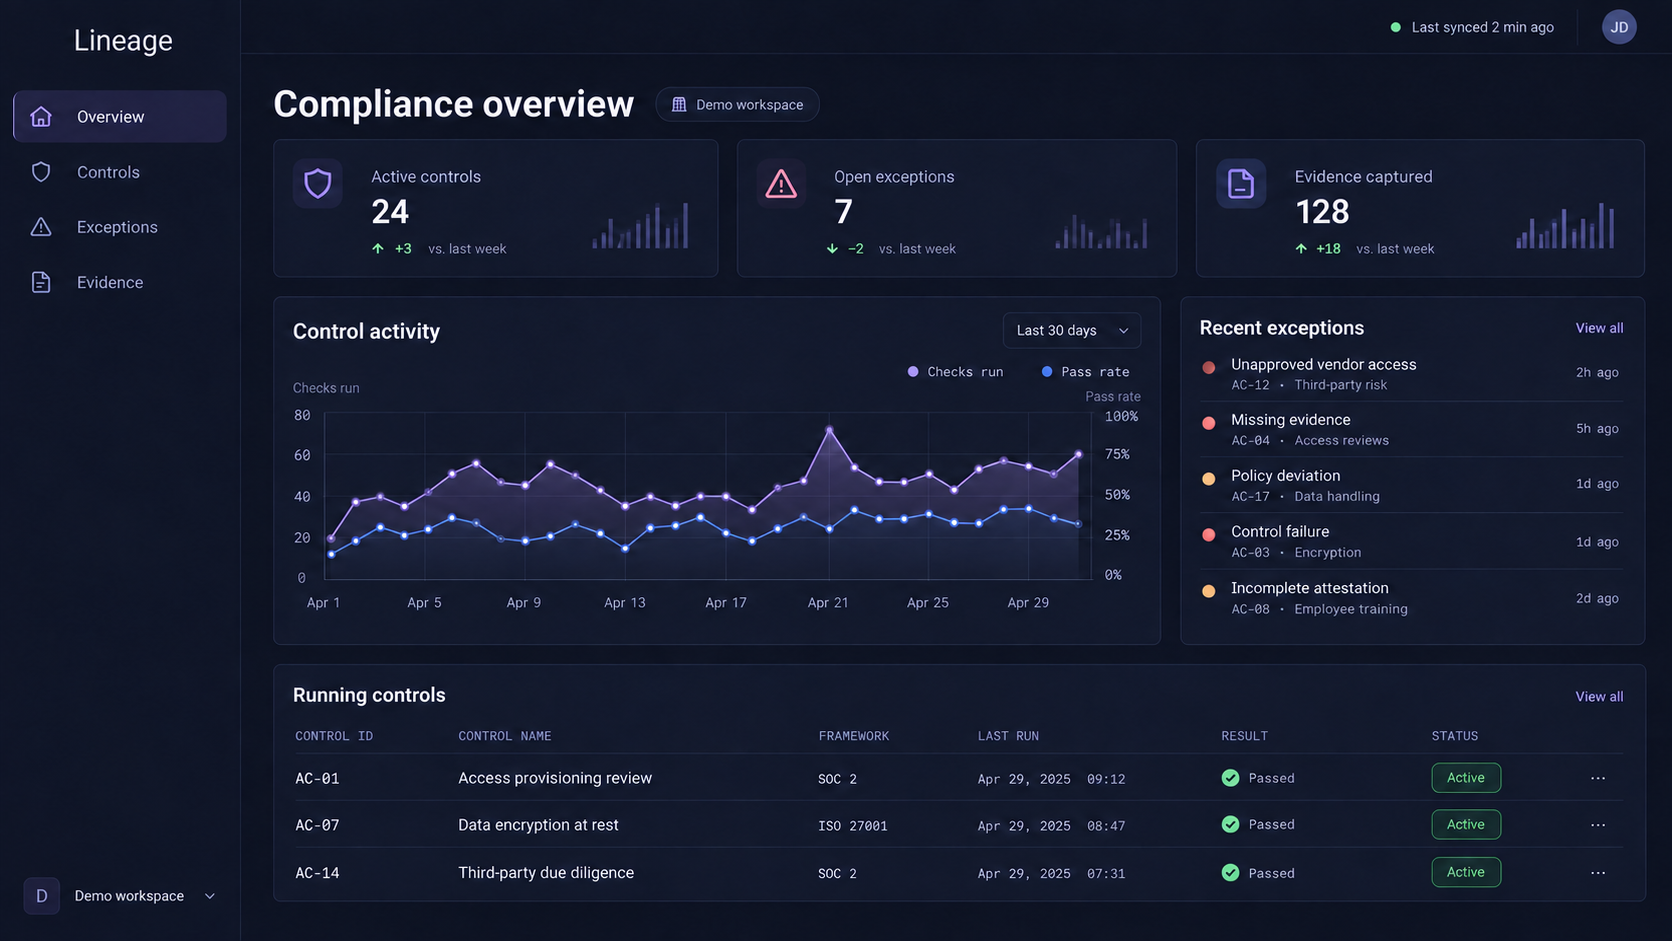Toggle the Checks run legend series
The image size is (1672, 941).
955,371
